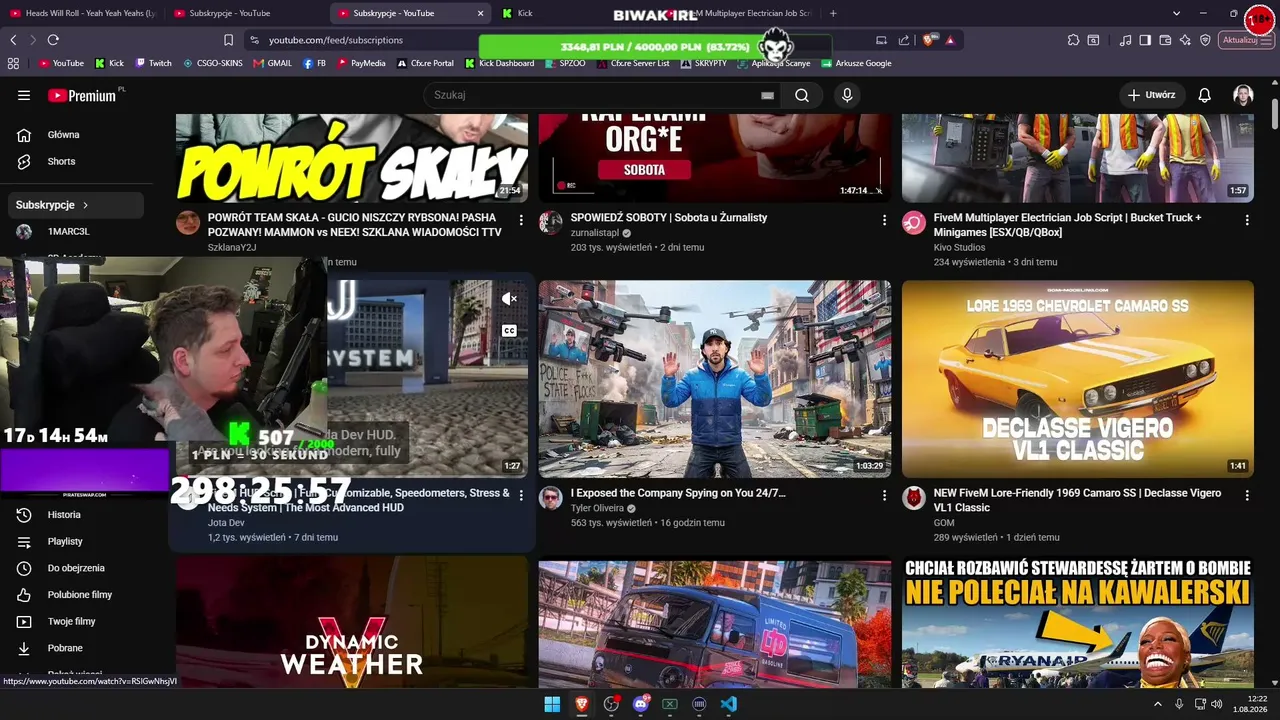Open Brave browser from the taskbar
The image size is (1280, 720).
(582, 704)
